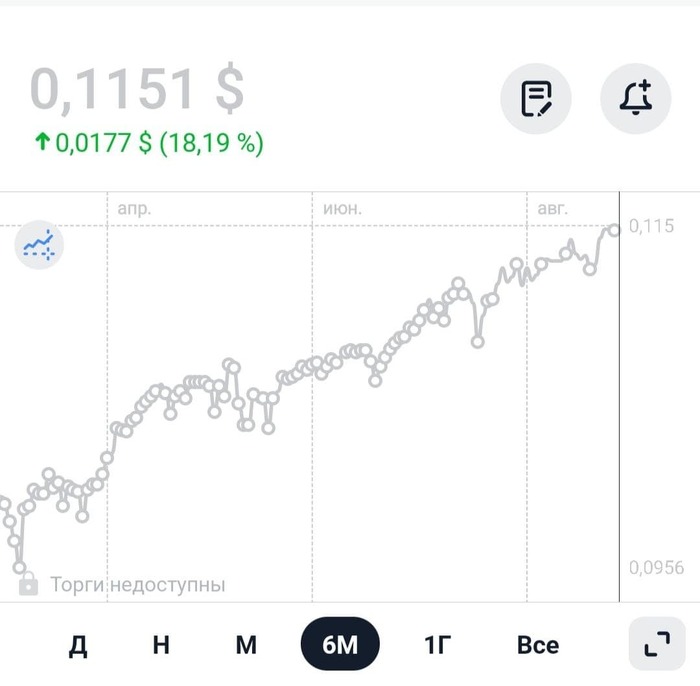Click the 0,115 price axis label
Viewport: 700px width, 686px height.
pyautogui.click(x=652, y=227)
